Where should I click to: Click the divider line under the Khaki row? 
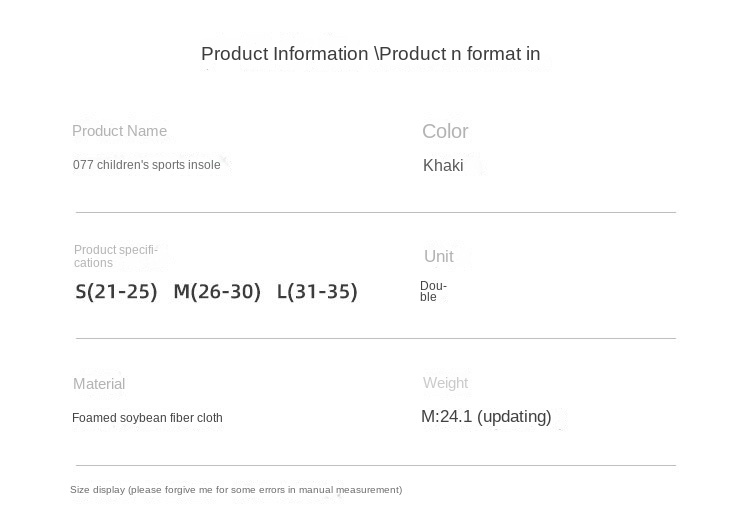point(375,212)
